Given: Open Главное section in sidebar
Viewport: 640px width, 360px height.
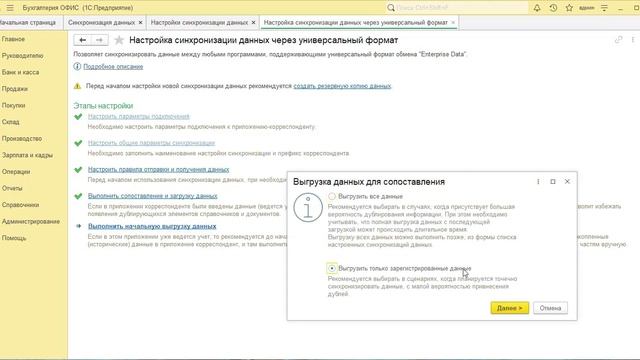Looking at the screenshot, I should click(x=13, y=39).
